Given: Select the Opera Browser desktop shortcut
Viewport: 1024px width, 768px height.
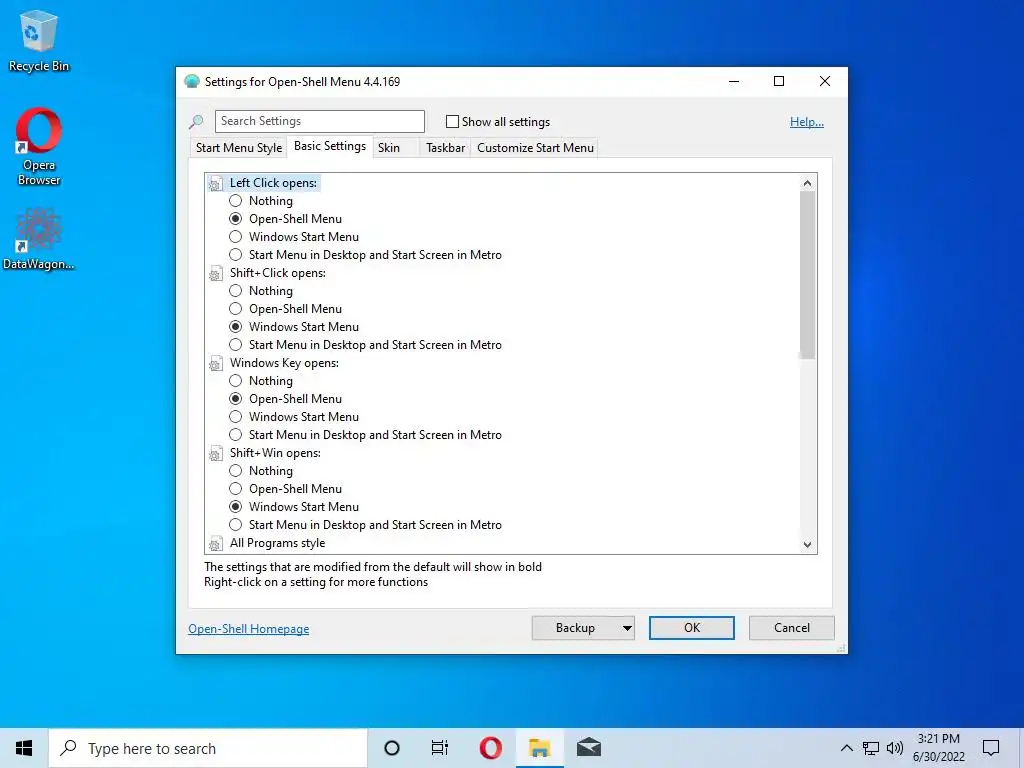Looking at the screenshot, I should coord(39,147).
